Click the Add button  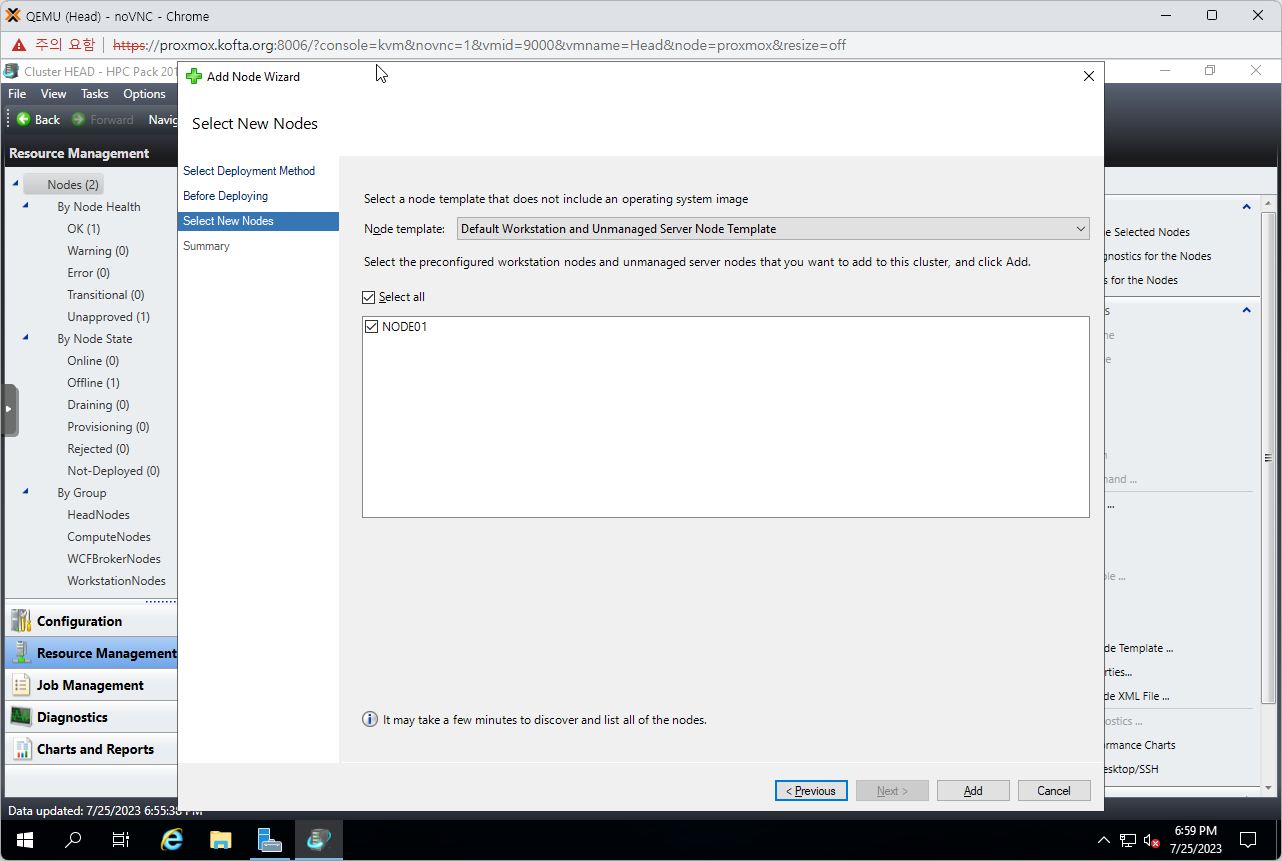pos(972,791)
